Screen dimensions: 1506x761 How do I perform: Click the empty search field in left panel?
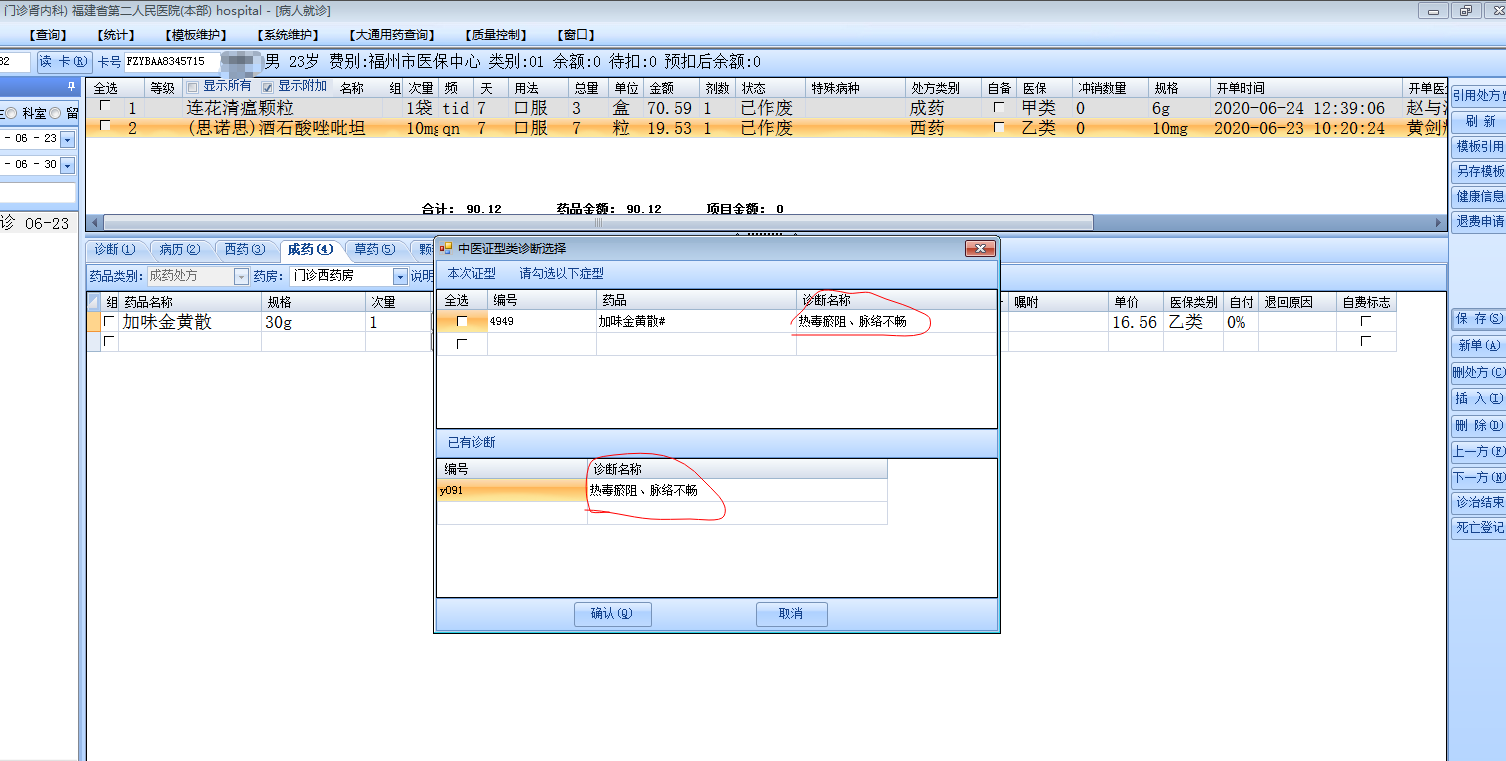[x=38, y=193]
